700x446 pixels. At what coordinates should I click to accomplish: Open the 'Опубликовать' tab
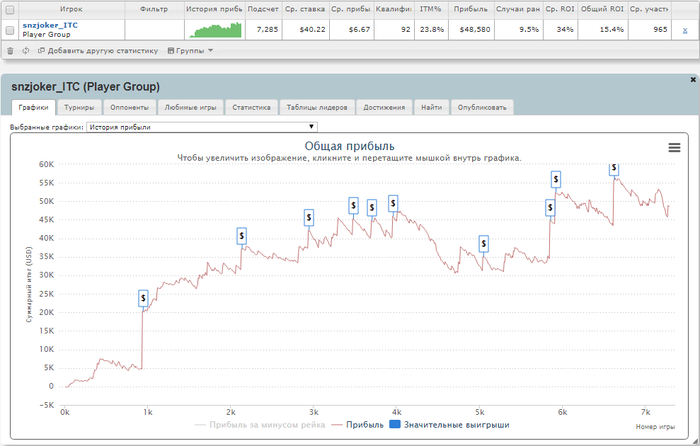(x=482, y=107)
